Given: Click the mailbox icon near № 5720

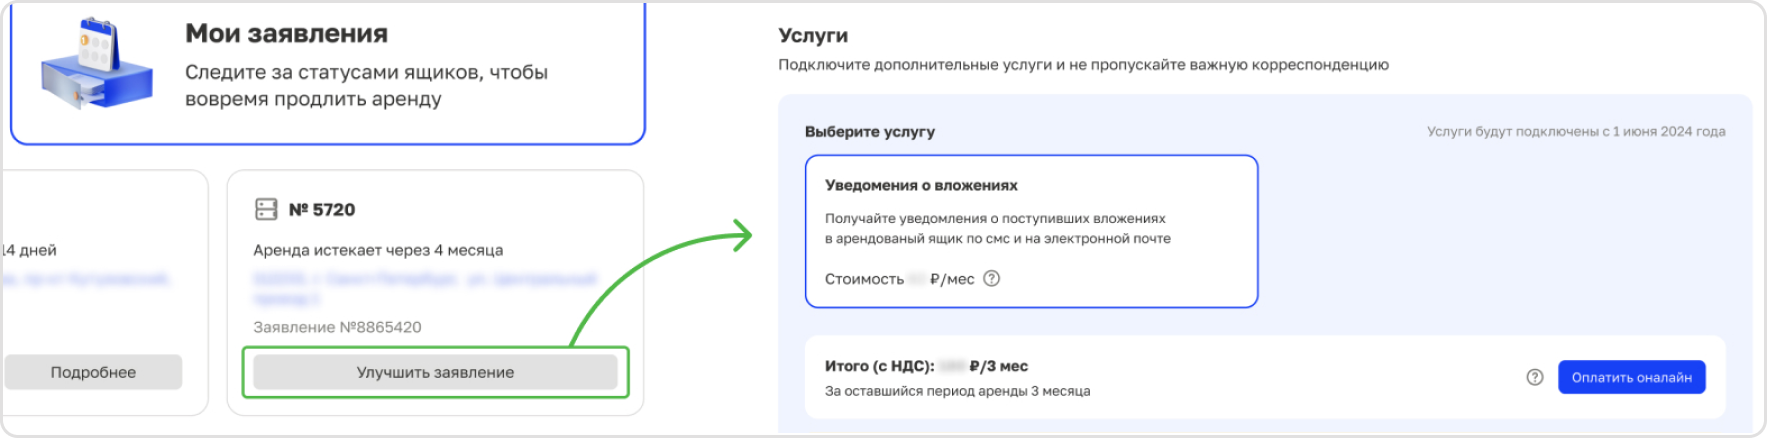Looking at the screenshot, I should point(266,209).
